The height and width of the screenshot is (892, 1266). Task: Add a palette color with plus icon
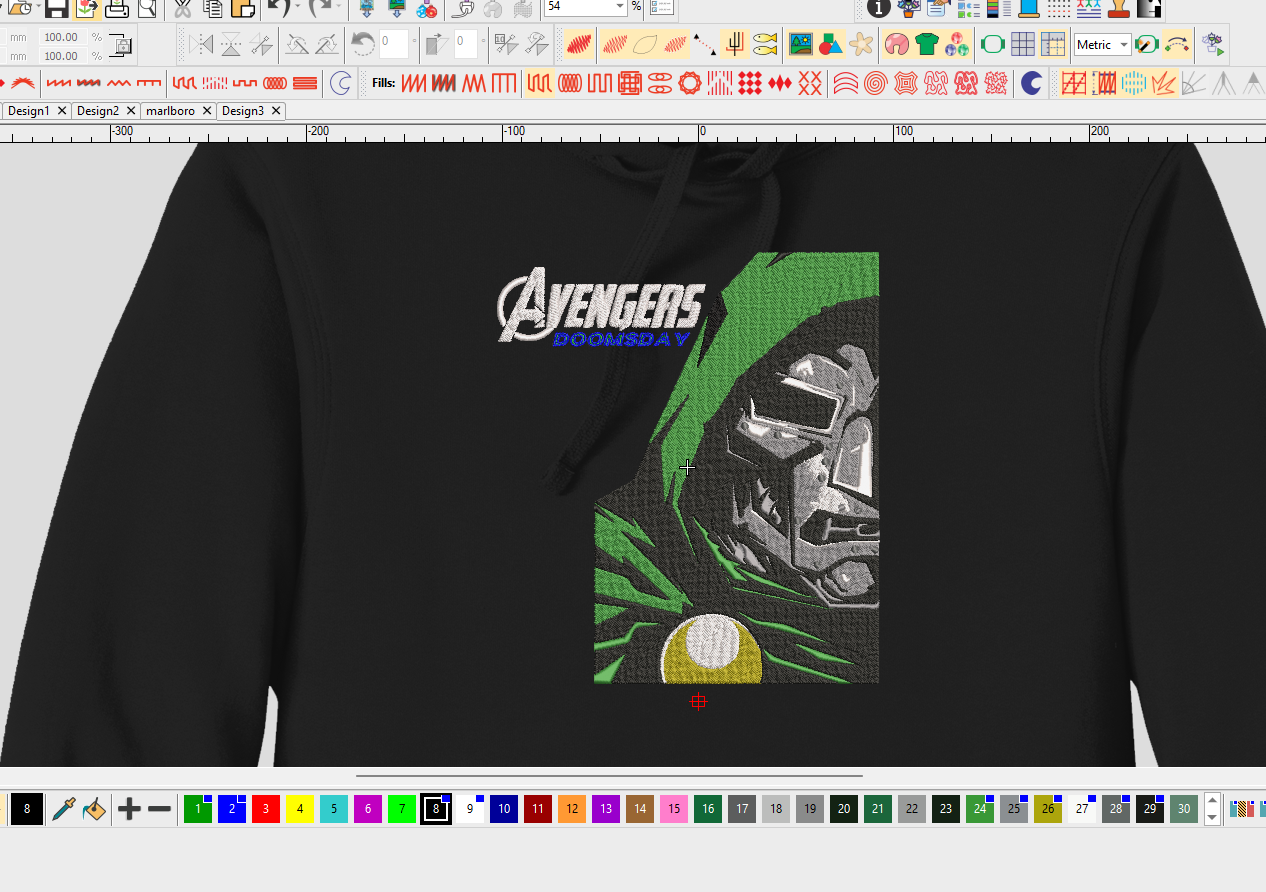point(129,809)
